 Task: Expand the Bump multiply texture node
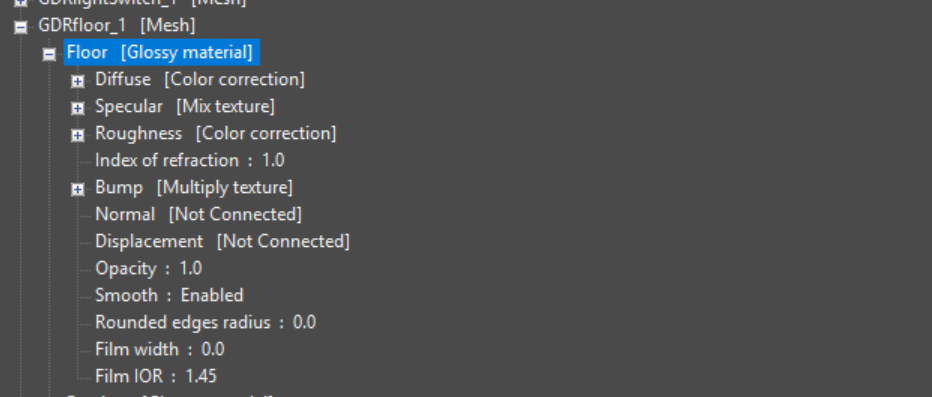[78, 189]
